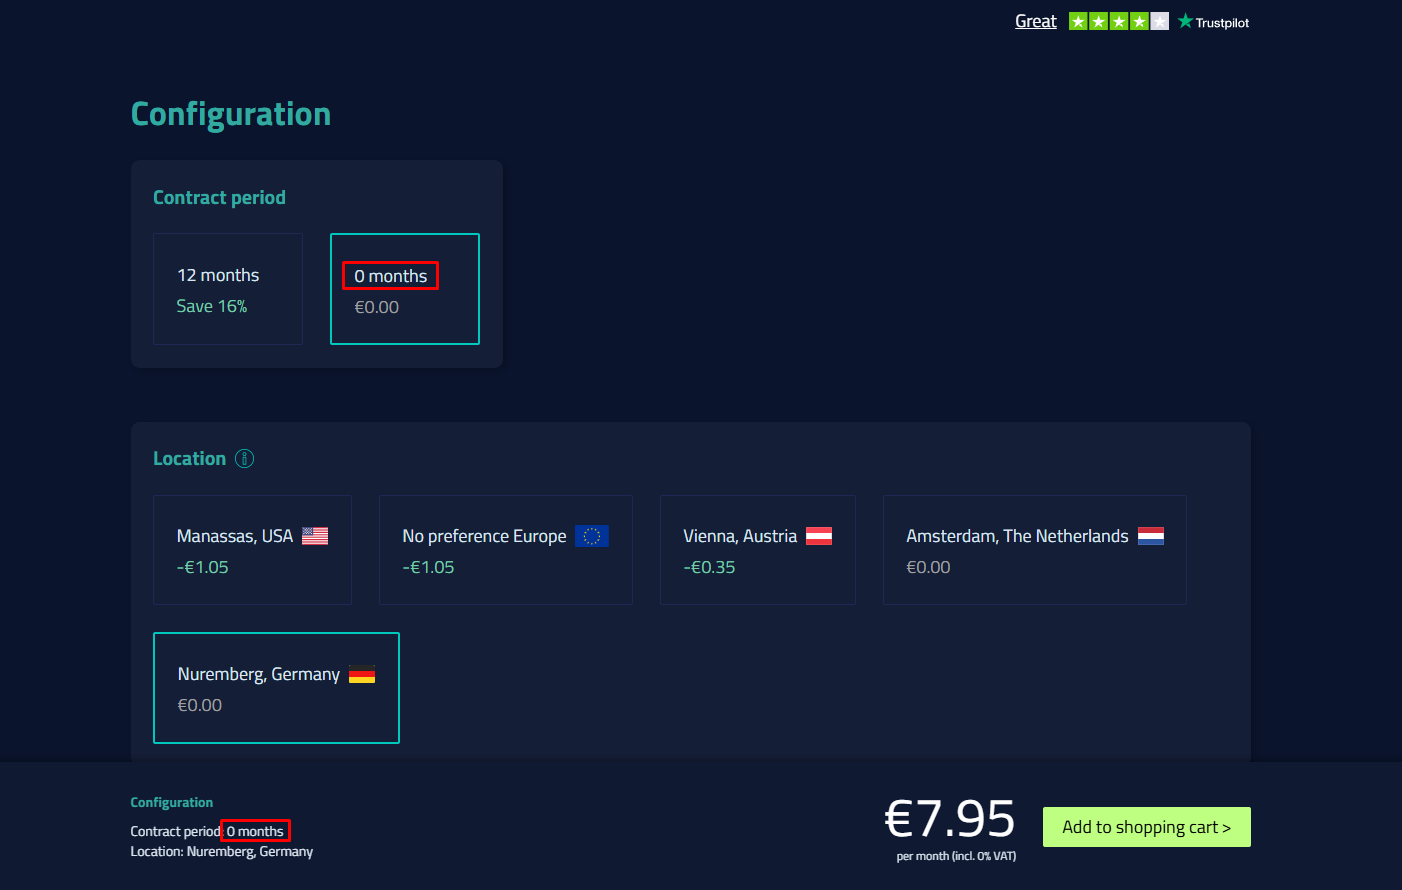Screen dimensions: 1402x890
Task: Open the Great rating link
Action: point(1035,22)
